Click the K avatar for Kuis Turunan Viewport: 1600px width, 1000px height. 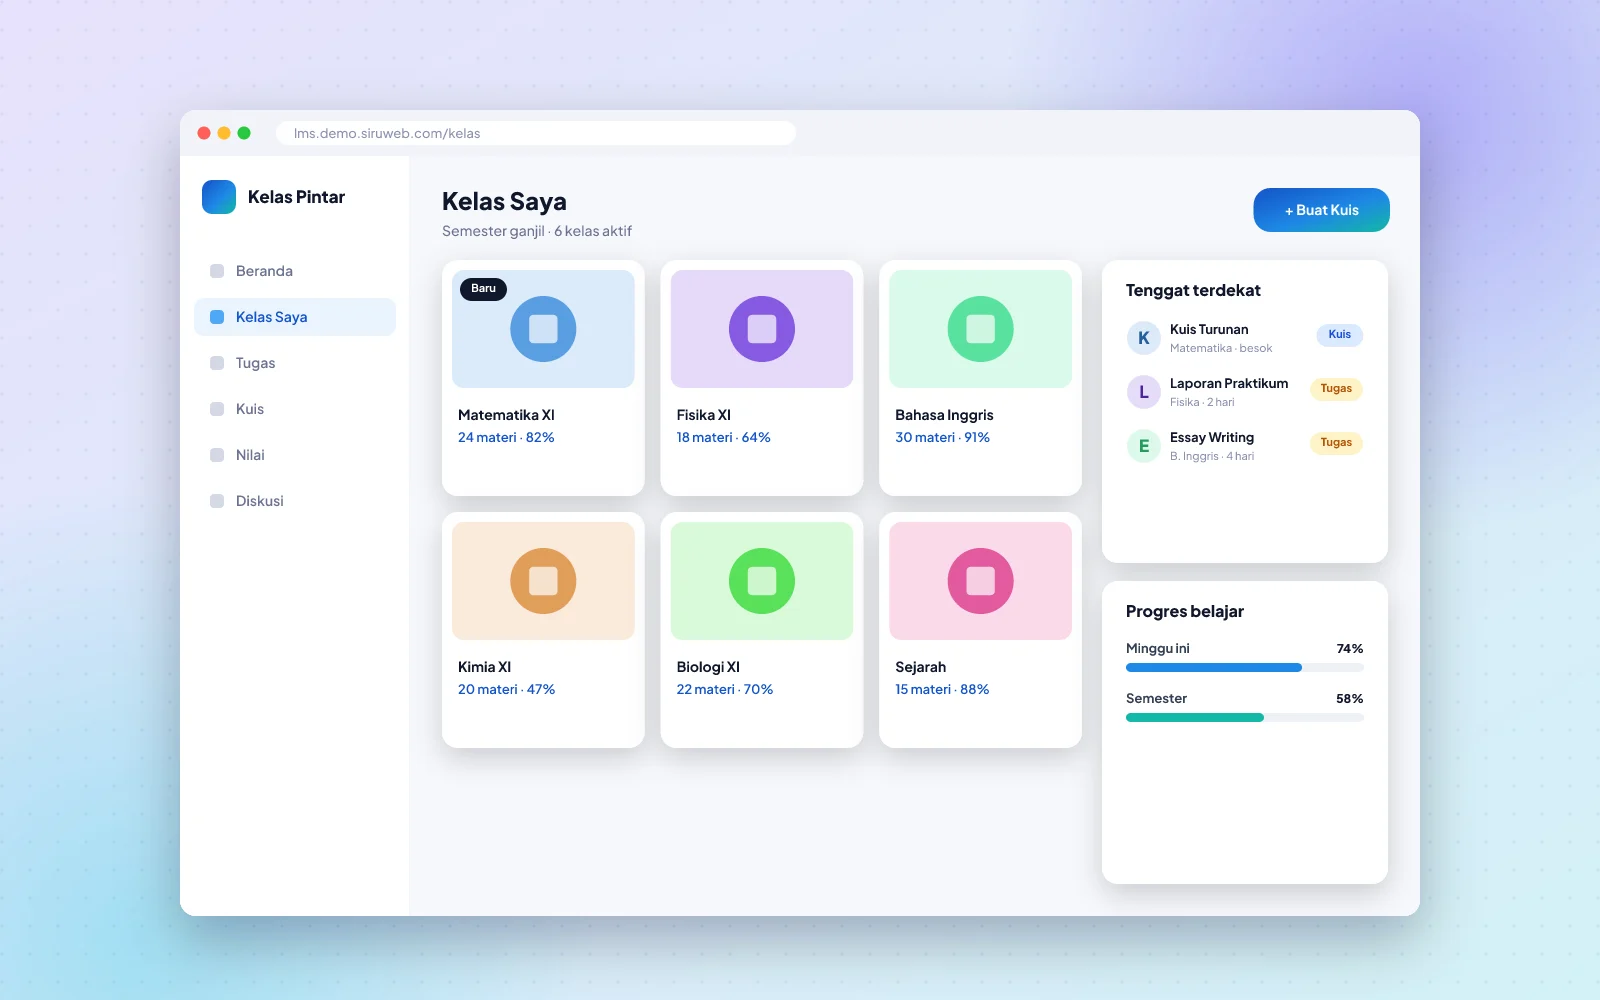pyautogui.click(x=1143, y=338)
